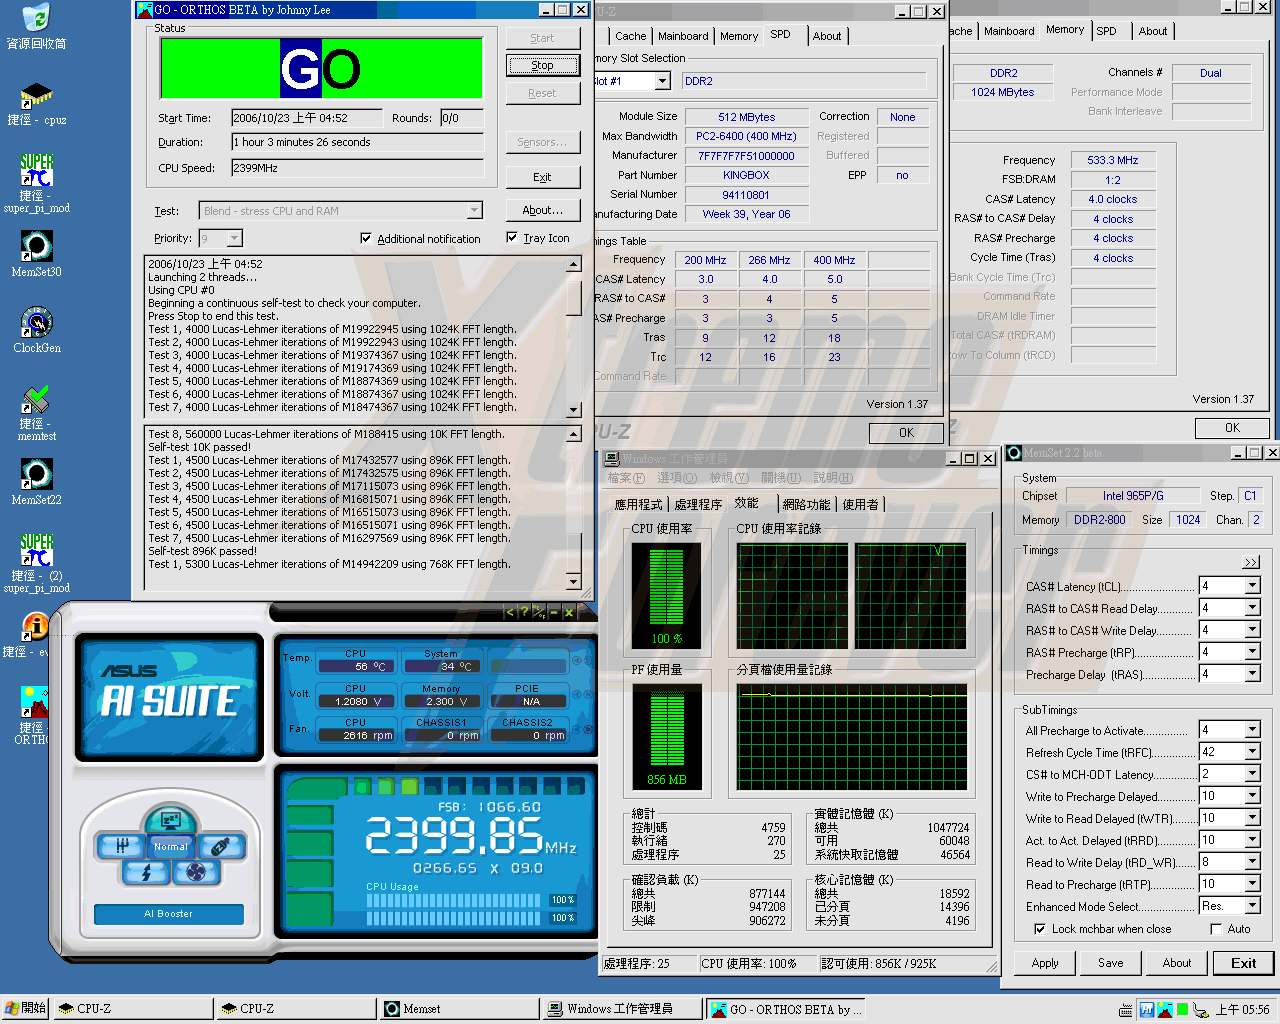1280x1024 pixels.
Task: Click Apply button in MemSet
Action: [x=1045, y=963]
